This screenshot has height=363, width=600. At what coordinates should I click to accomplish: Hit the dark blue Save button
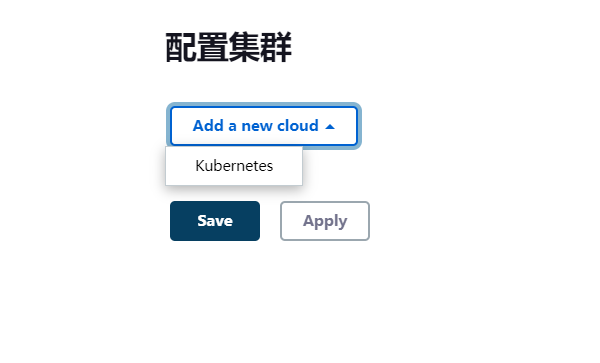(215, 221)
